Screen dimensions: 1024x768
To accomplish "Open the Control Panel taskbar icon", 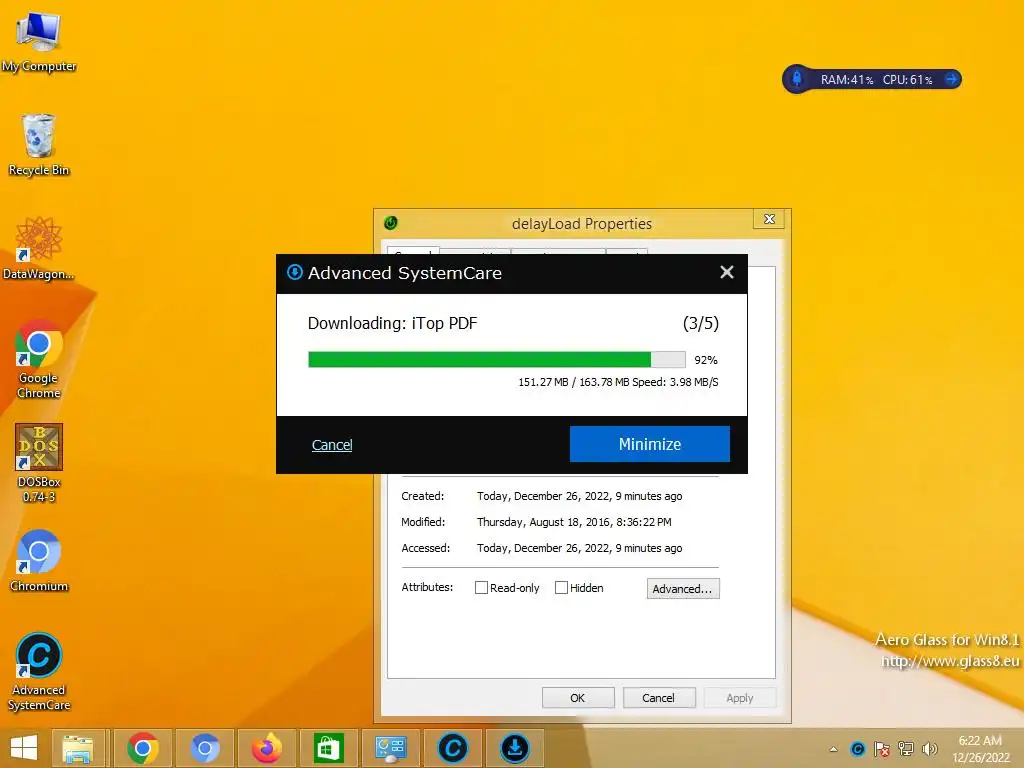I will pos(391,748).
